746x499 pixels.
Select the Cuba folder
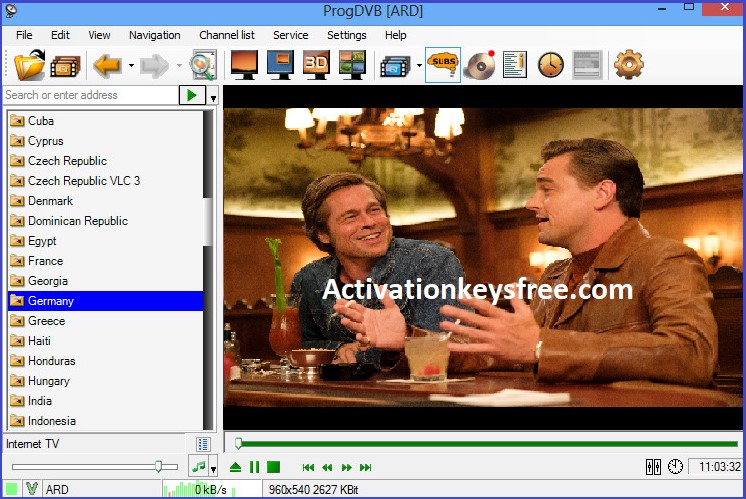coord(105,121)
